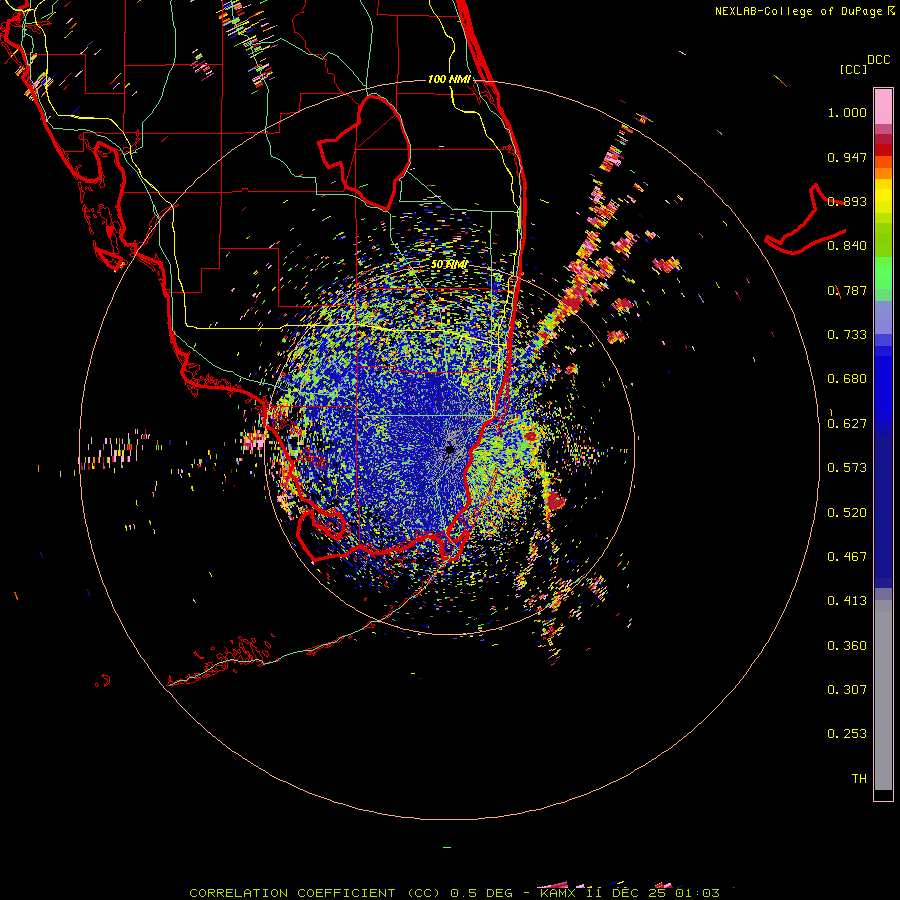Screen dimensions: 900x900
Task: Select the 0.467 scale value
Action: (847, 557)
